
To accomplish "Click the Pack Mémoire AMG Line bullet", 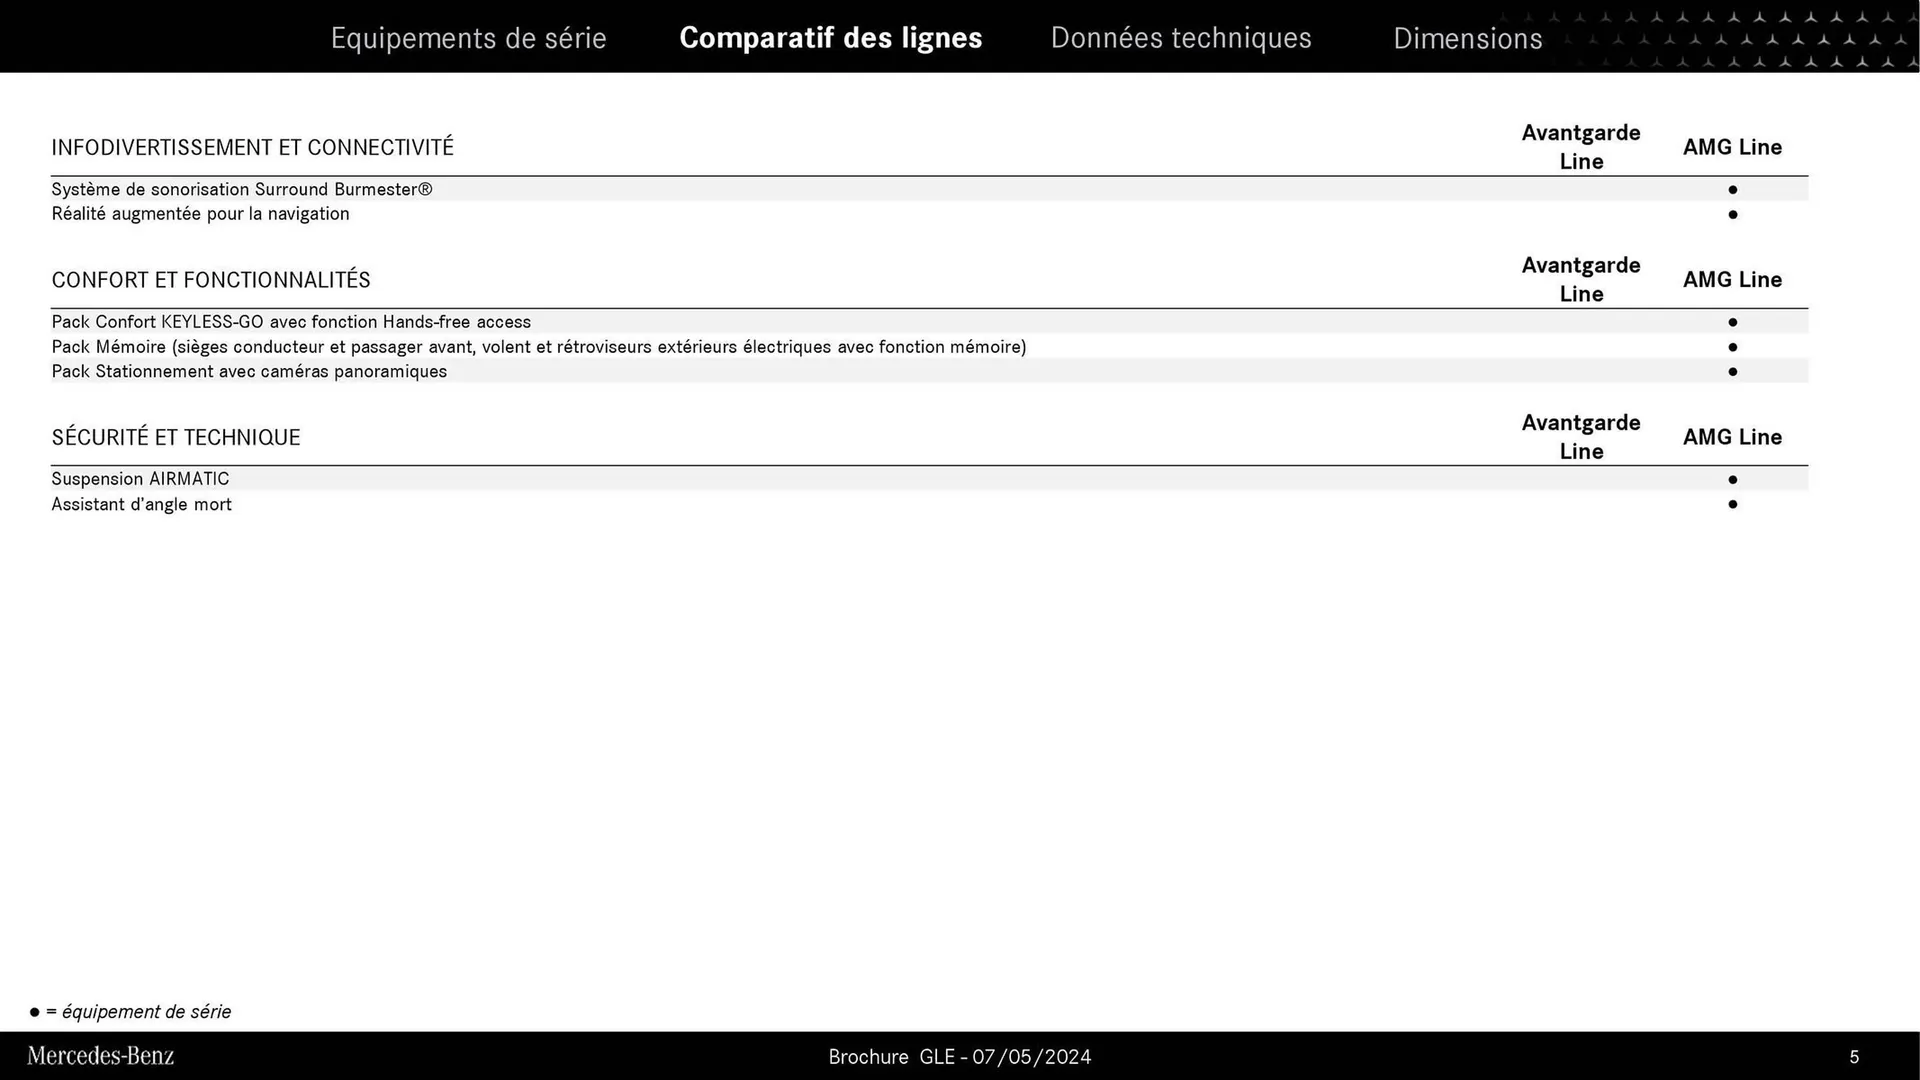I will [x=1732, y=347].
